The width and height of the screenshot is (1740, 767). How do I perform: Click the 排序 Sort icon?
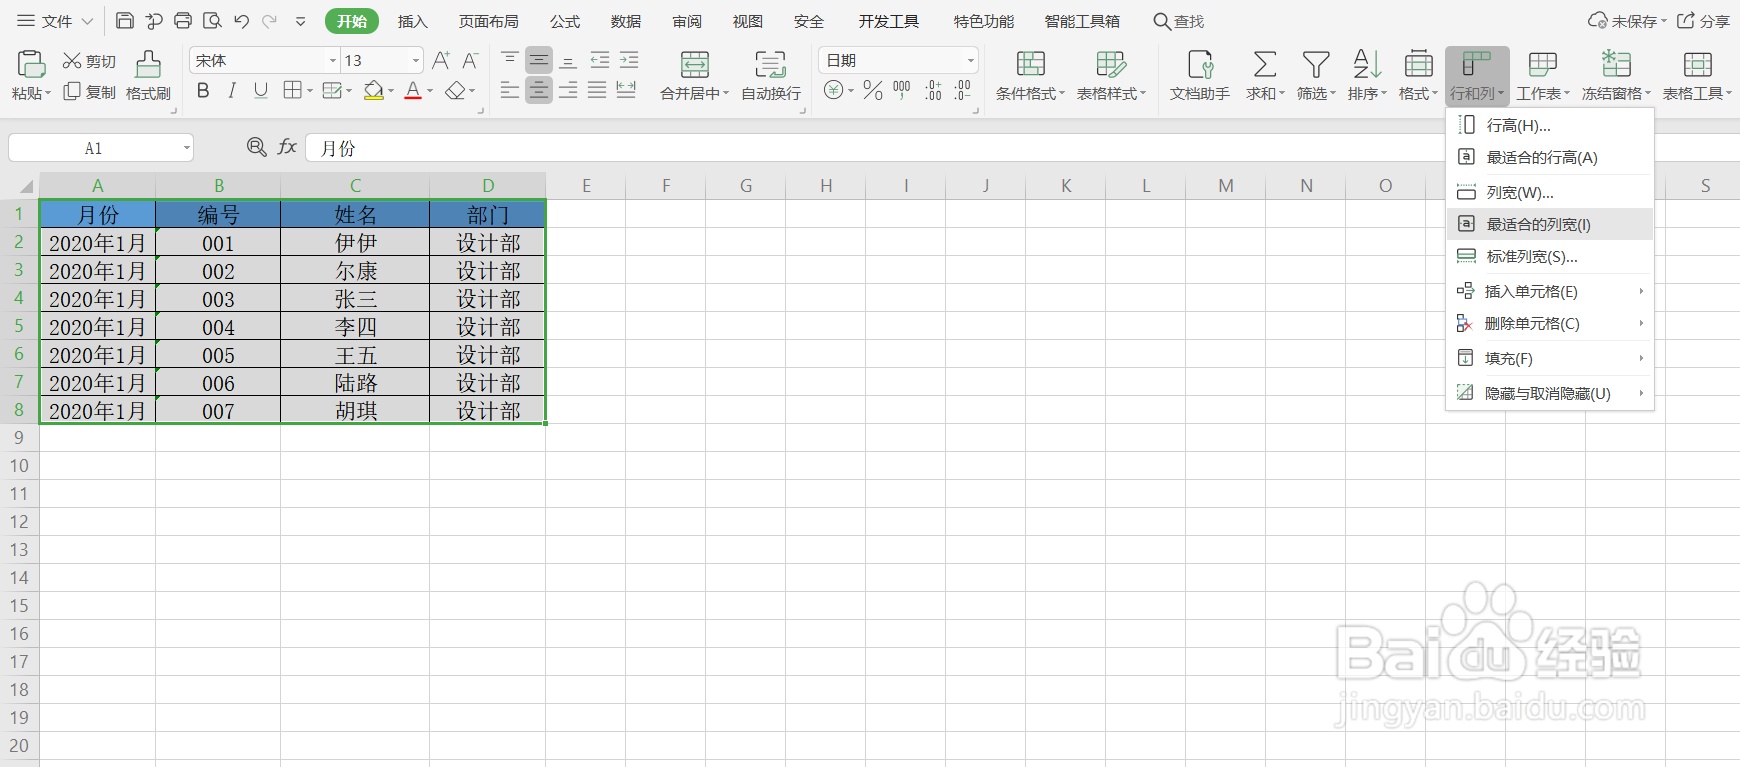pyautogui.click(x=1367, y=64)
